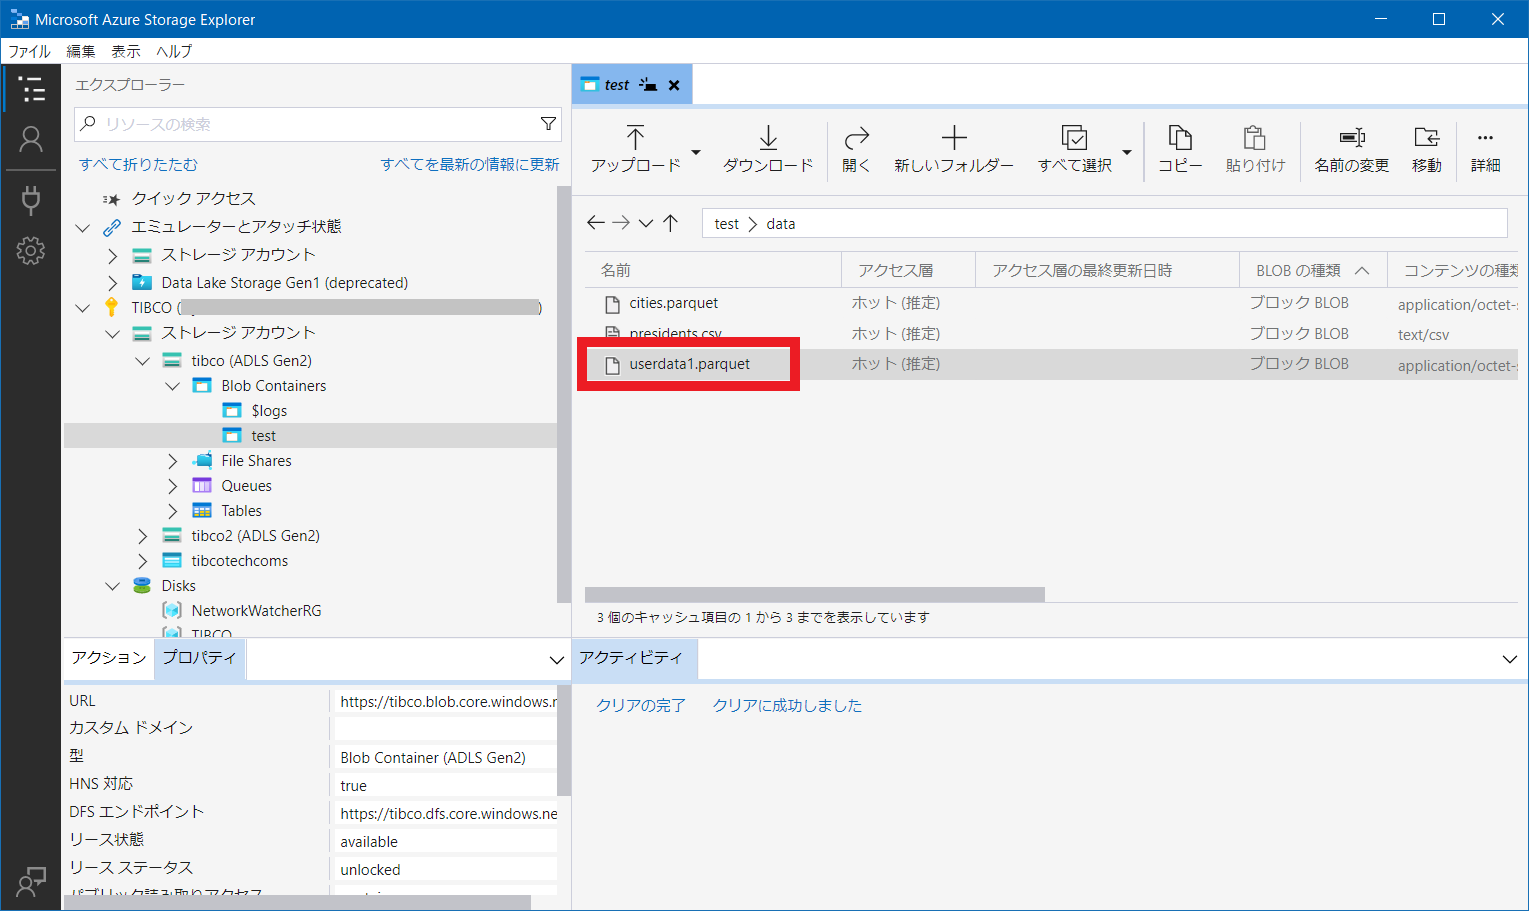This screenshot has width=1529, height=911.
Task: Open the Connect plug icon
Action: click(x=31, y=200)
